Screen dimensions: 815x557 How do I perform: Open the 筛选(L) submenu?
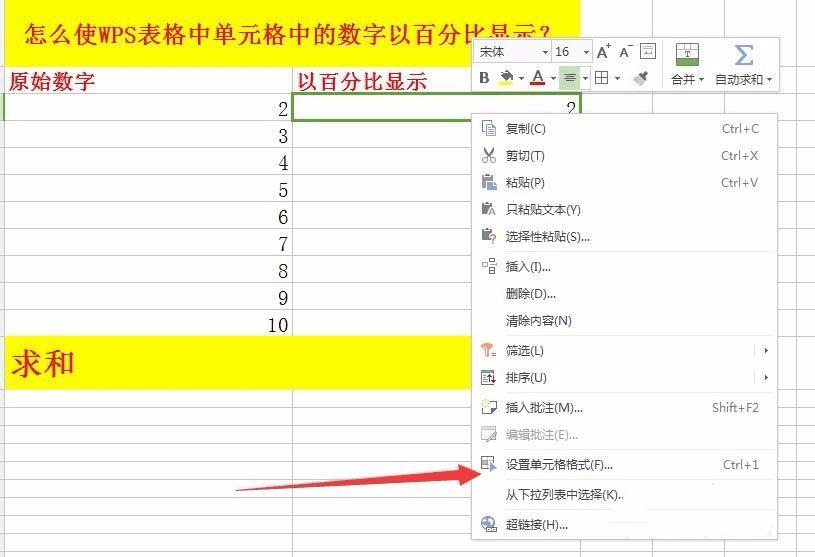624,351
